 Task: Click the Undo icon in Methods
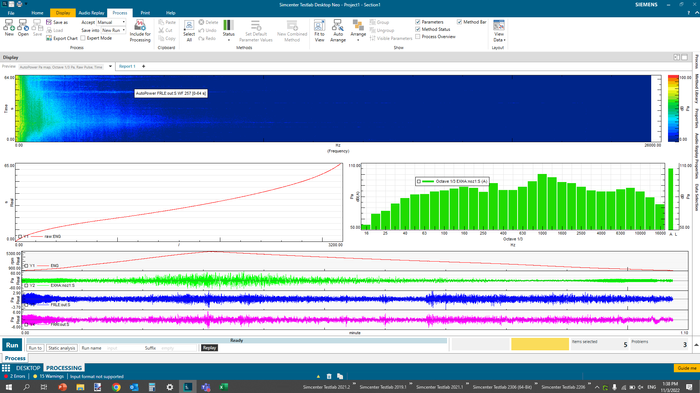(x=201, y=30)
